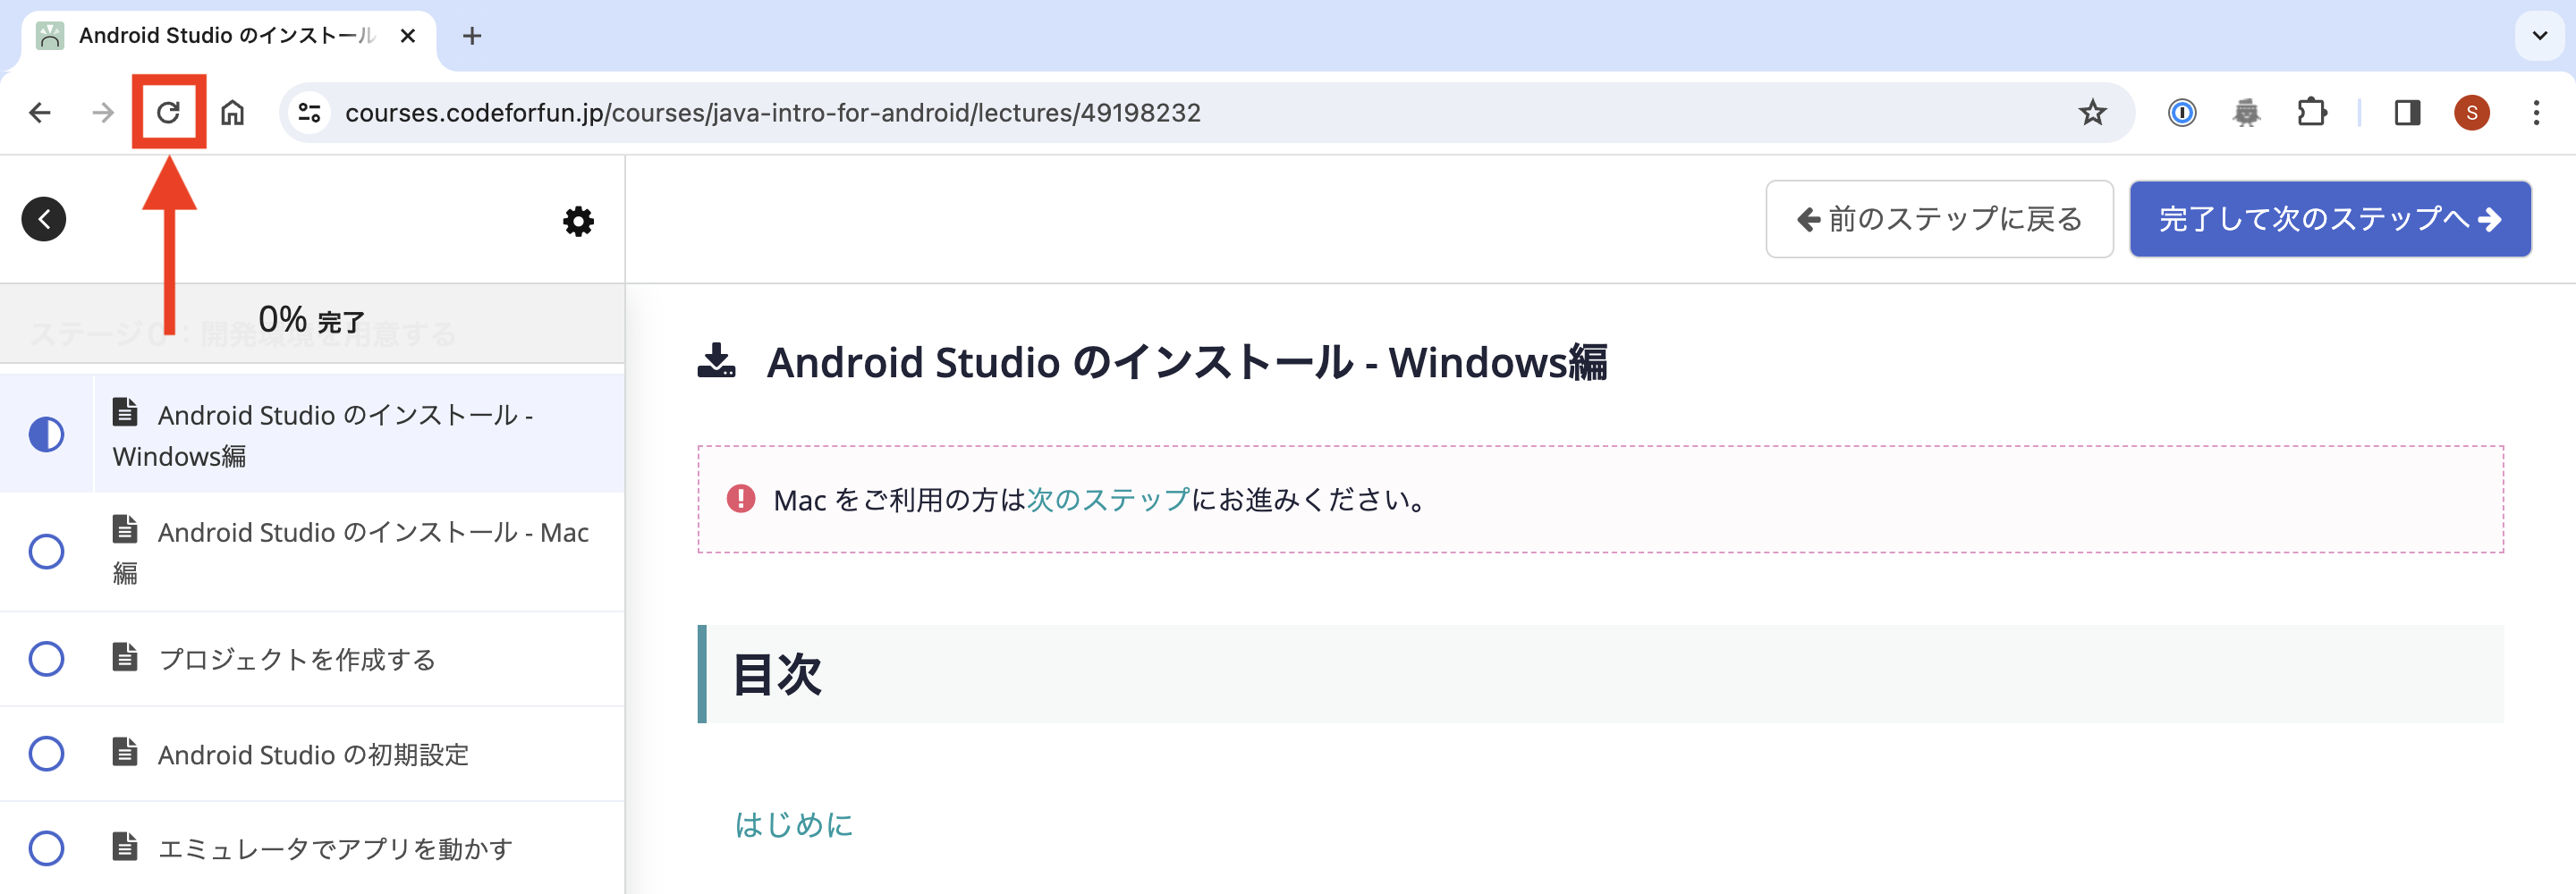Open a new browser tab
This screenshot has height=894, width=2576.
coord(472,36)
